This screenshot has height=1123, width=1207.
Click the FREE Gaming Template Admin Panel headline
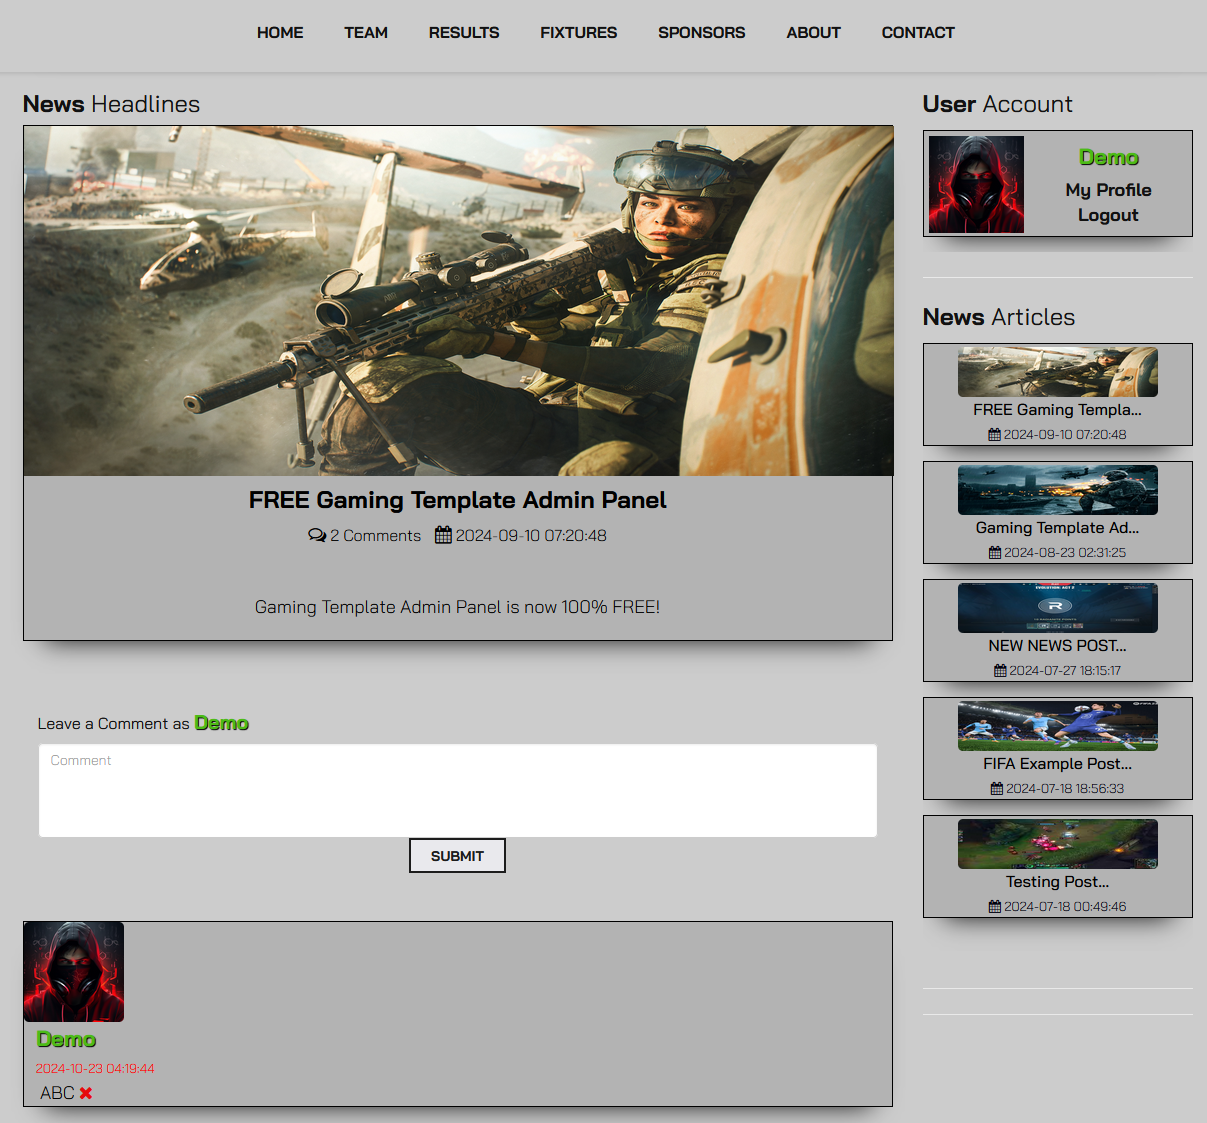[457, 500]
